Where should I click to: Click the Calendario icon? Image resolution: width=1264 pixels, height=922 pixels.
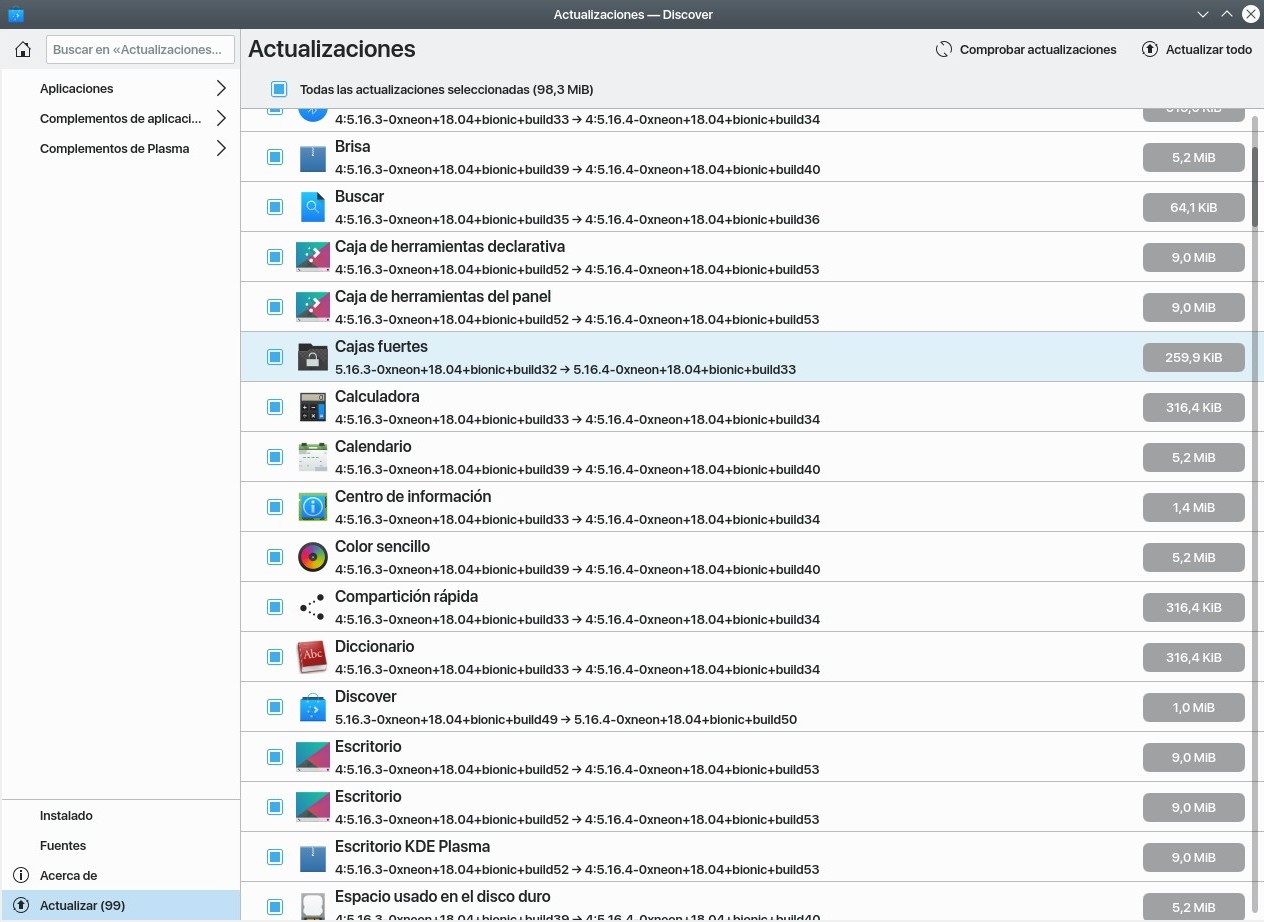point(313,457)
